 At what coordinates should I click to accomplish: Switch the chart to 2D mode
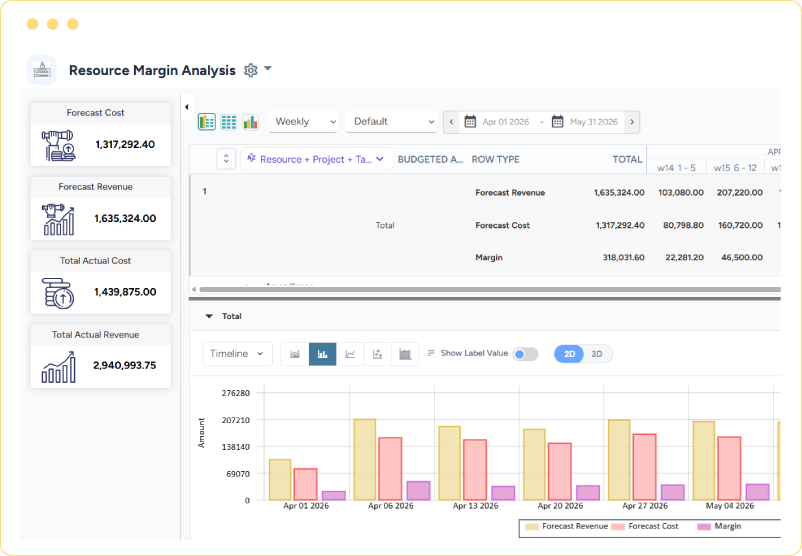coord(569,354)
